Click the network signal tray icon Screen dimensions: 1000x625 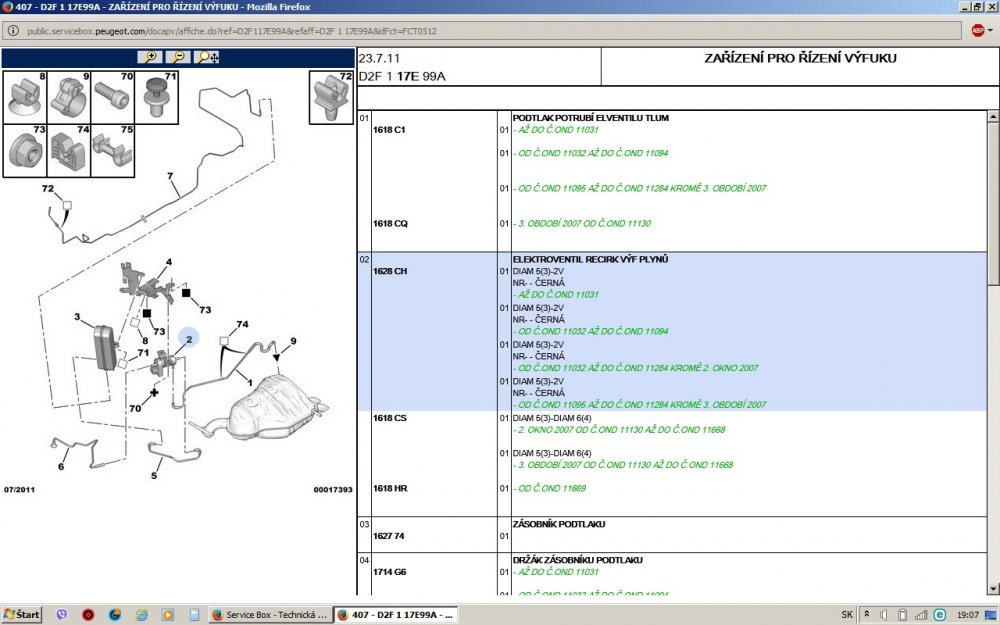[921, 615]
